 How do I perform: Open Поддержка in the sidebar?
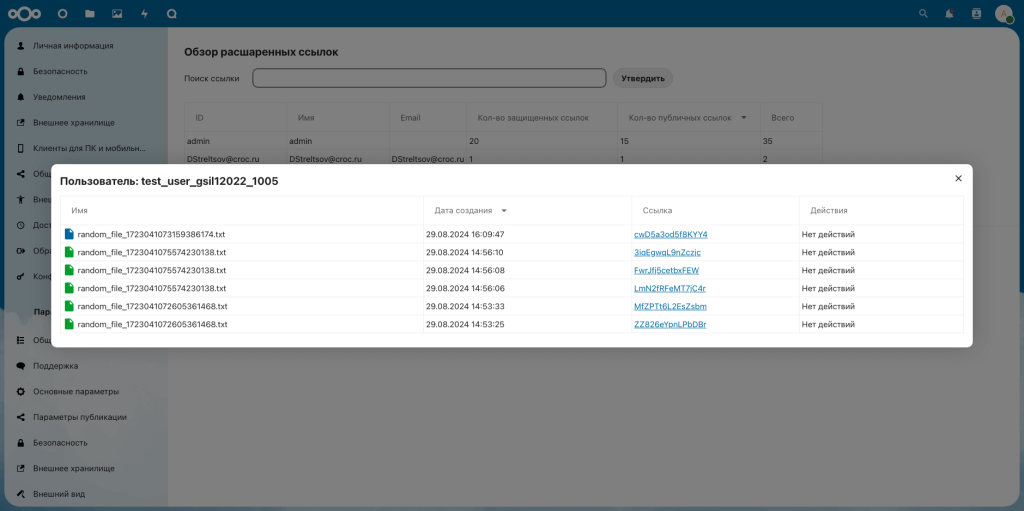point(55,366)
